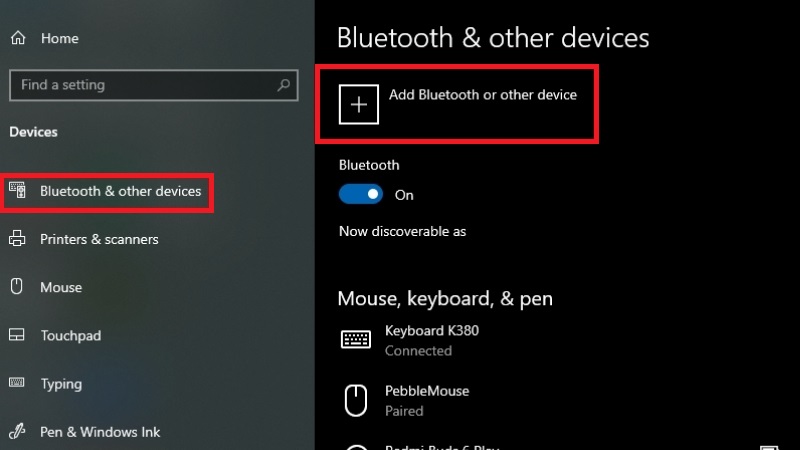
Task: Turn off the Bluetooth toggle
Action: [361, 194]
